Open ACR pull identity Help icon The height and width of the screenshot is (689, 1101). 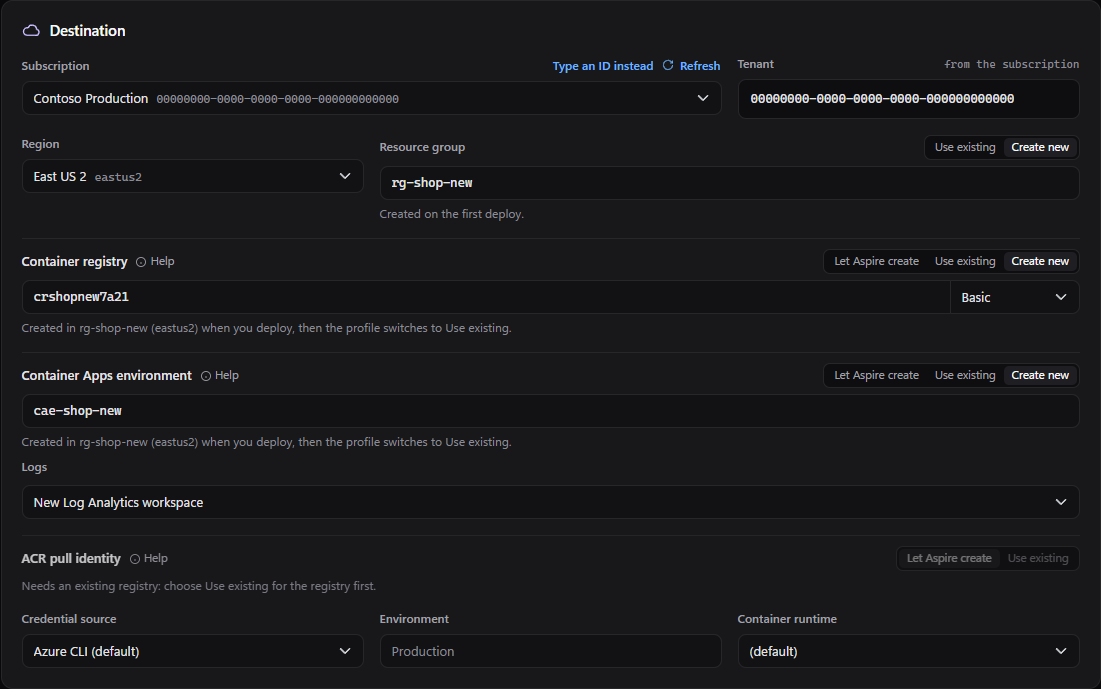[x=135, y=558]
